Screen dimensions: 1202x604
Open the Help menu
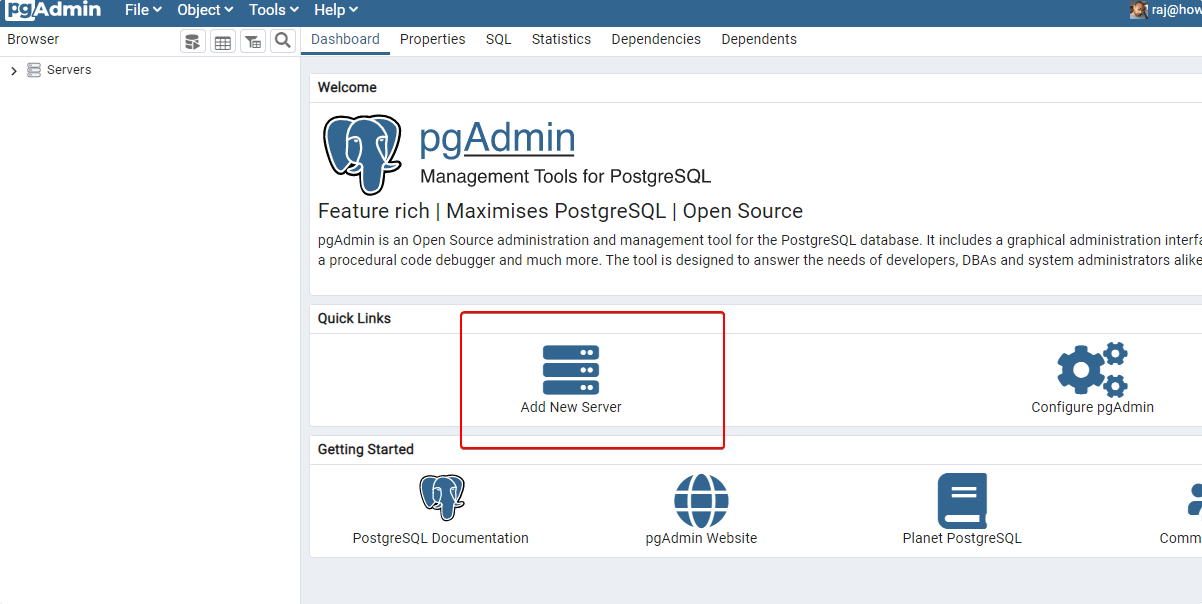(335, 10)
